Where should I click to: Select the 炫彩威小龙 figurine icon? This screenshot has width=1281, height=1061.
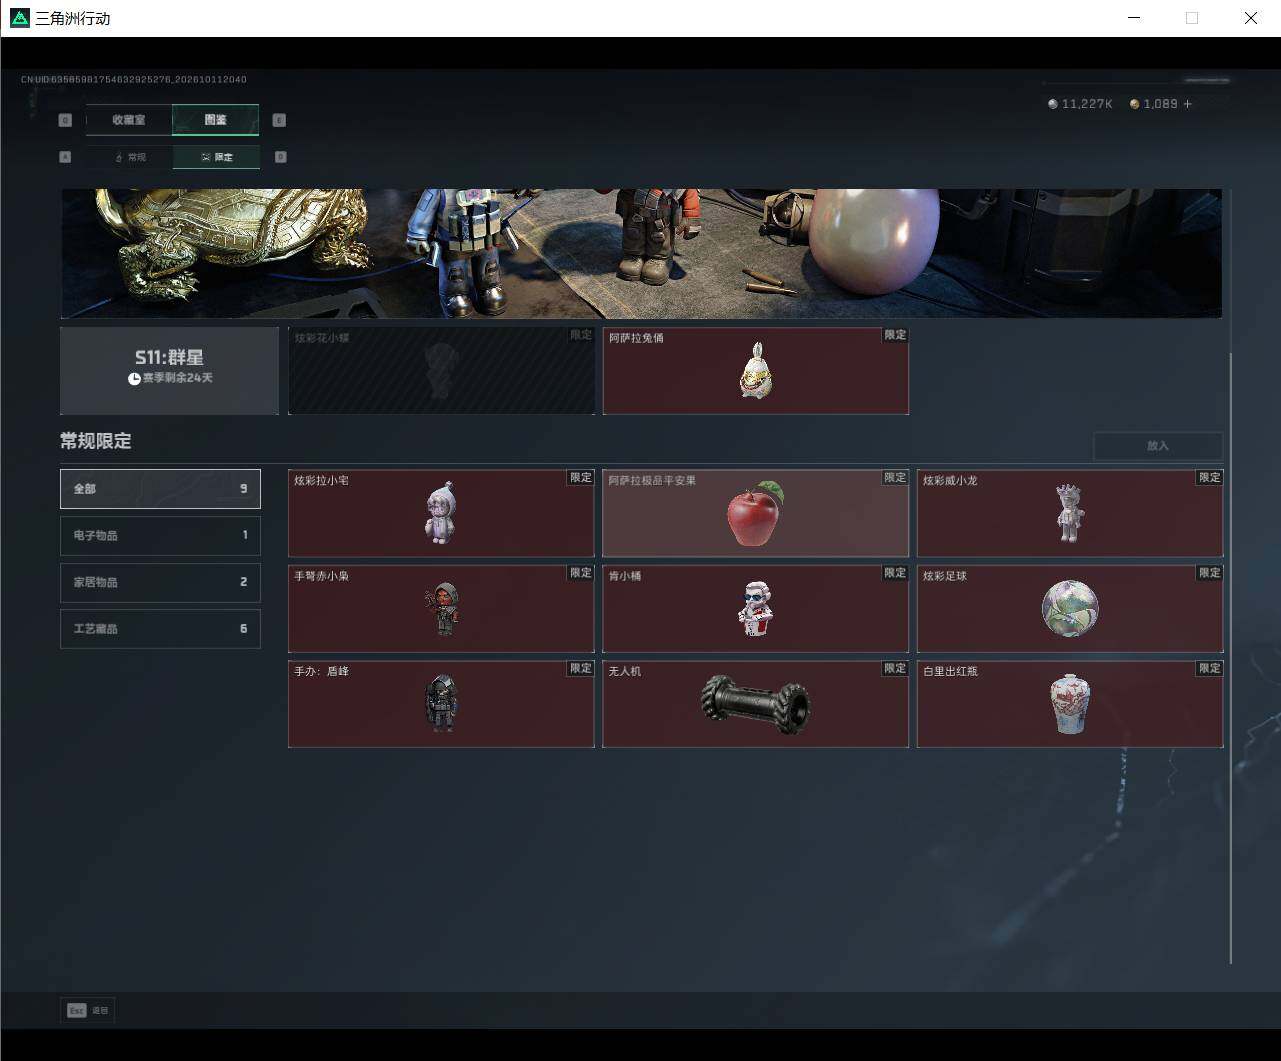tap(1070, 513)
